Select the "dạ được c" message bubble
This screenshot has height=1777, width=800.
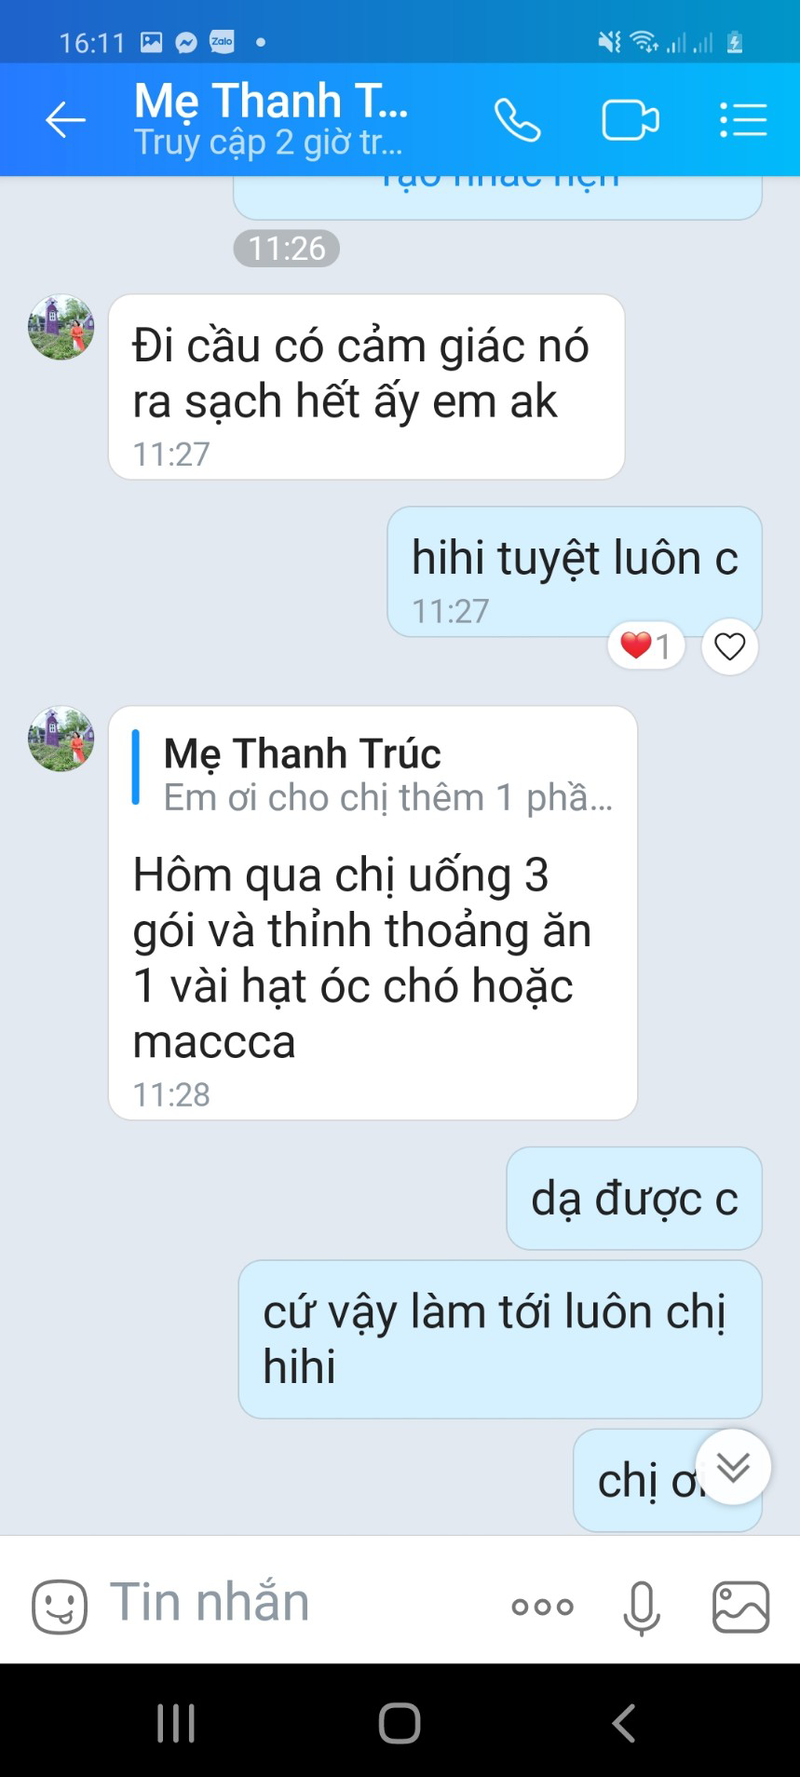click(634, 1198)
